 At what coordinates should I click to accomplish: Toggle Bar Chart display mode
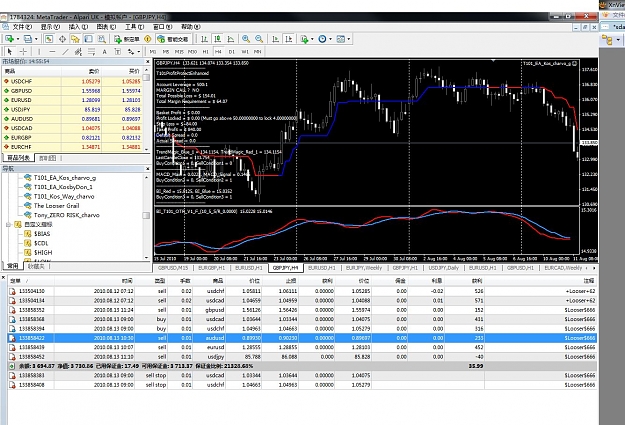click(204, 39)
